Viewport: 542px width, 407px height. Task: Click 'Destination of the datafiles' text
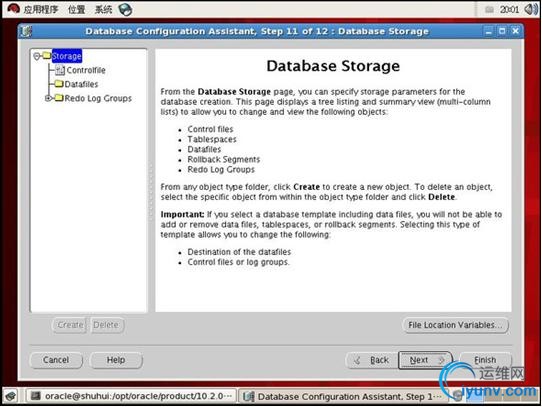[x=239, y=252]
